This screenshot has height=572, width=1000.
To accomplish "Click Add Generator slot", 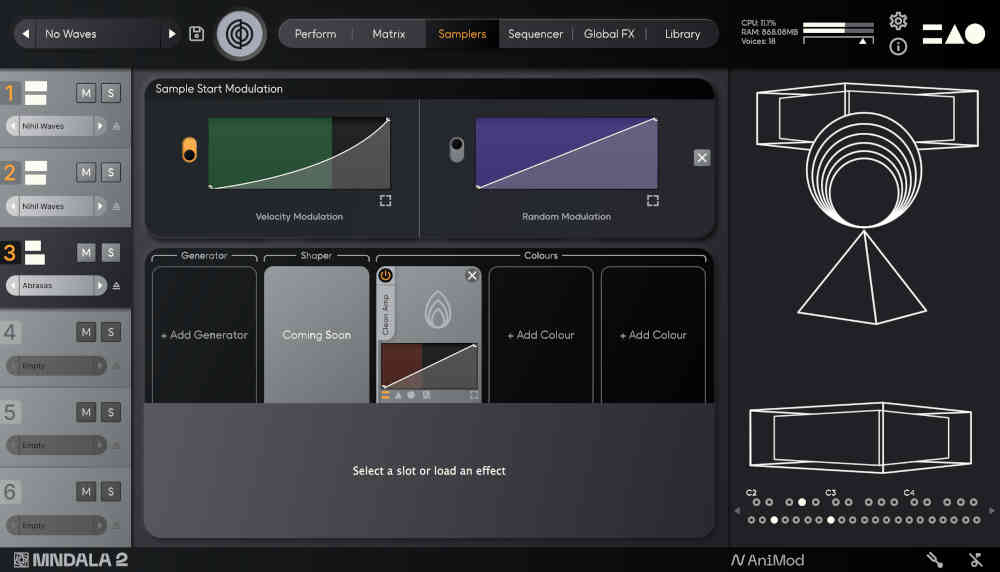I will (x=204, y=335).
